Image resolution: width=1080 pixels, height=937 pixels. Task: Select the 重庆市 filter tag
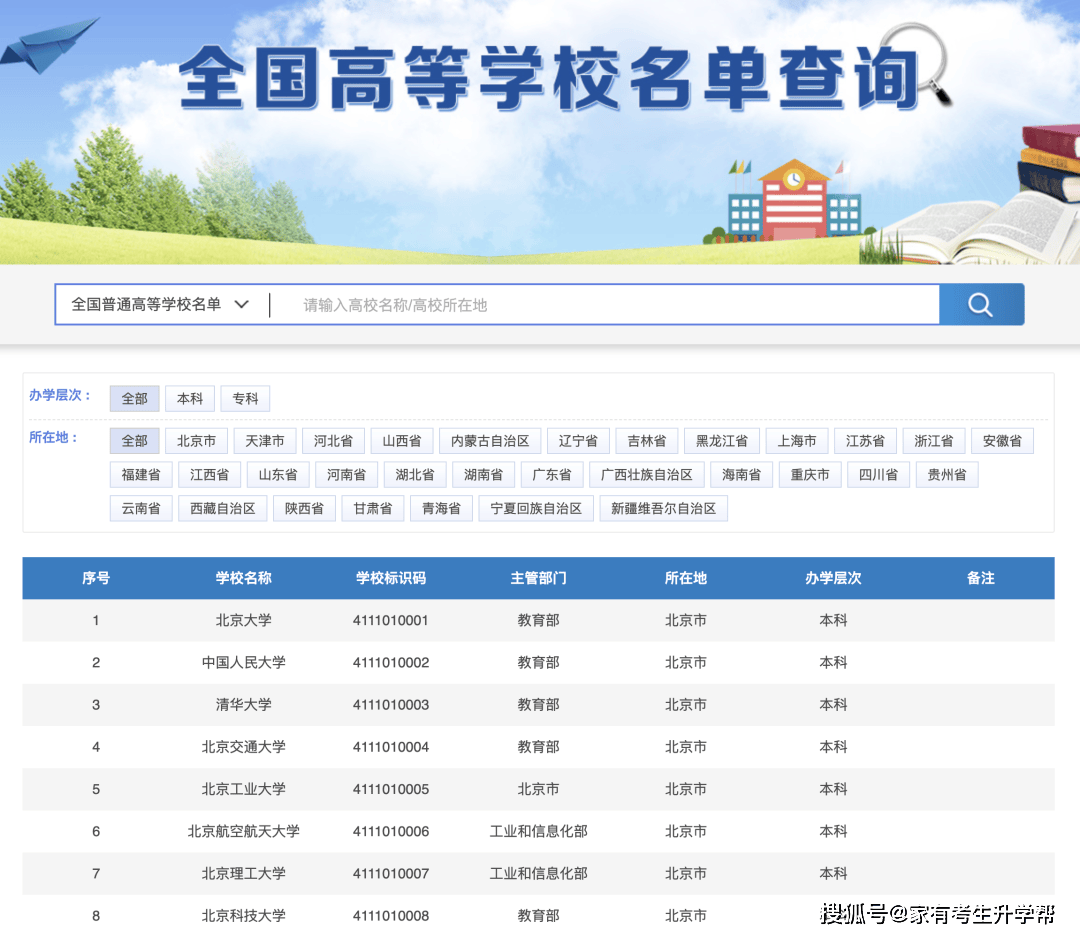(810, 475)
